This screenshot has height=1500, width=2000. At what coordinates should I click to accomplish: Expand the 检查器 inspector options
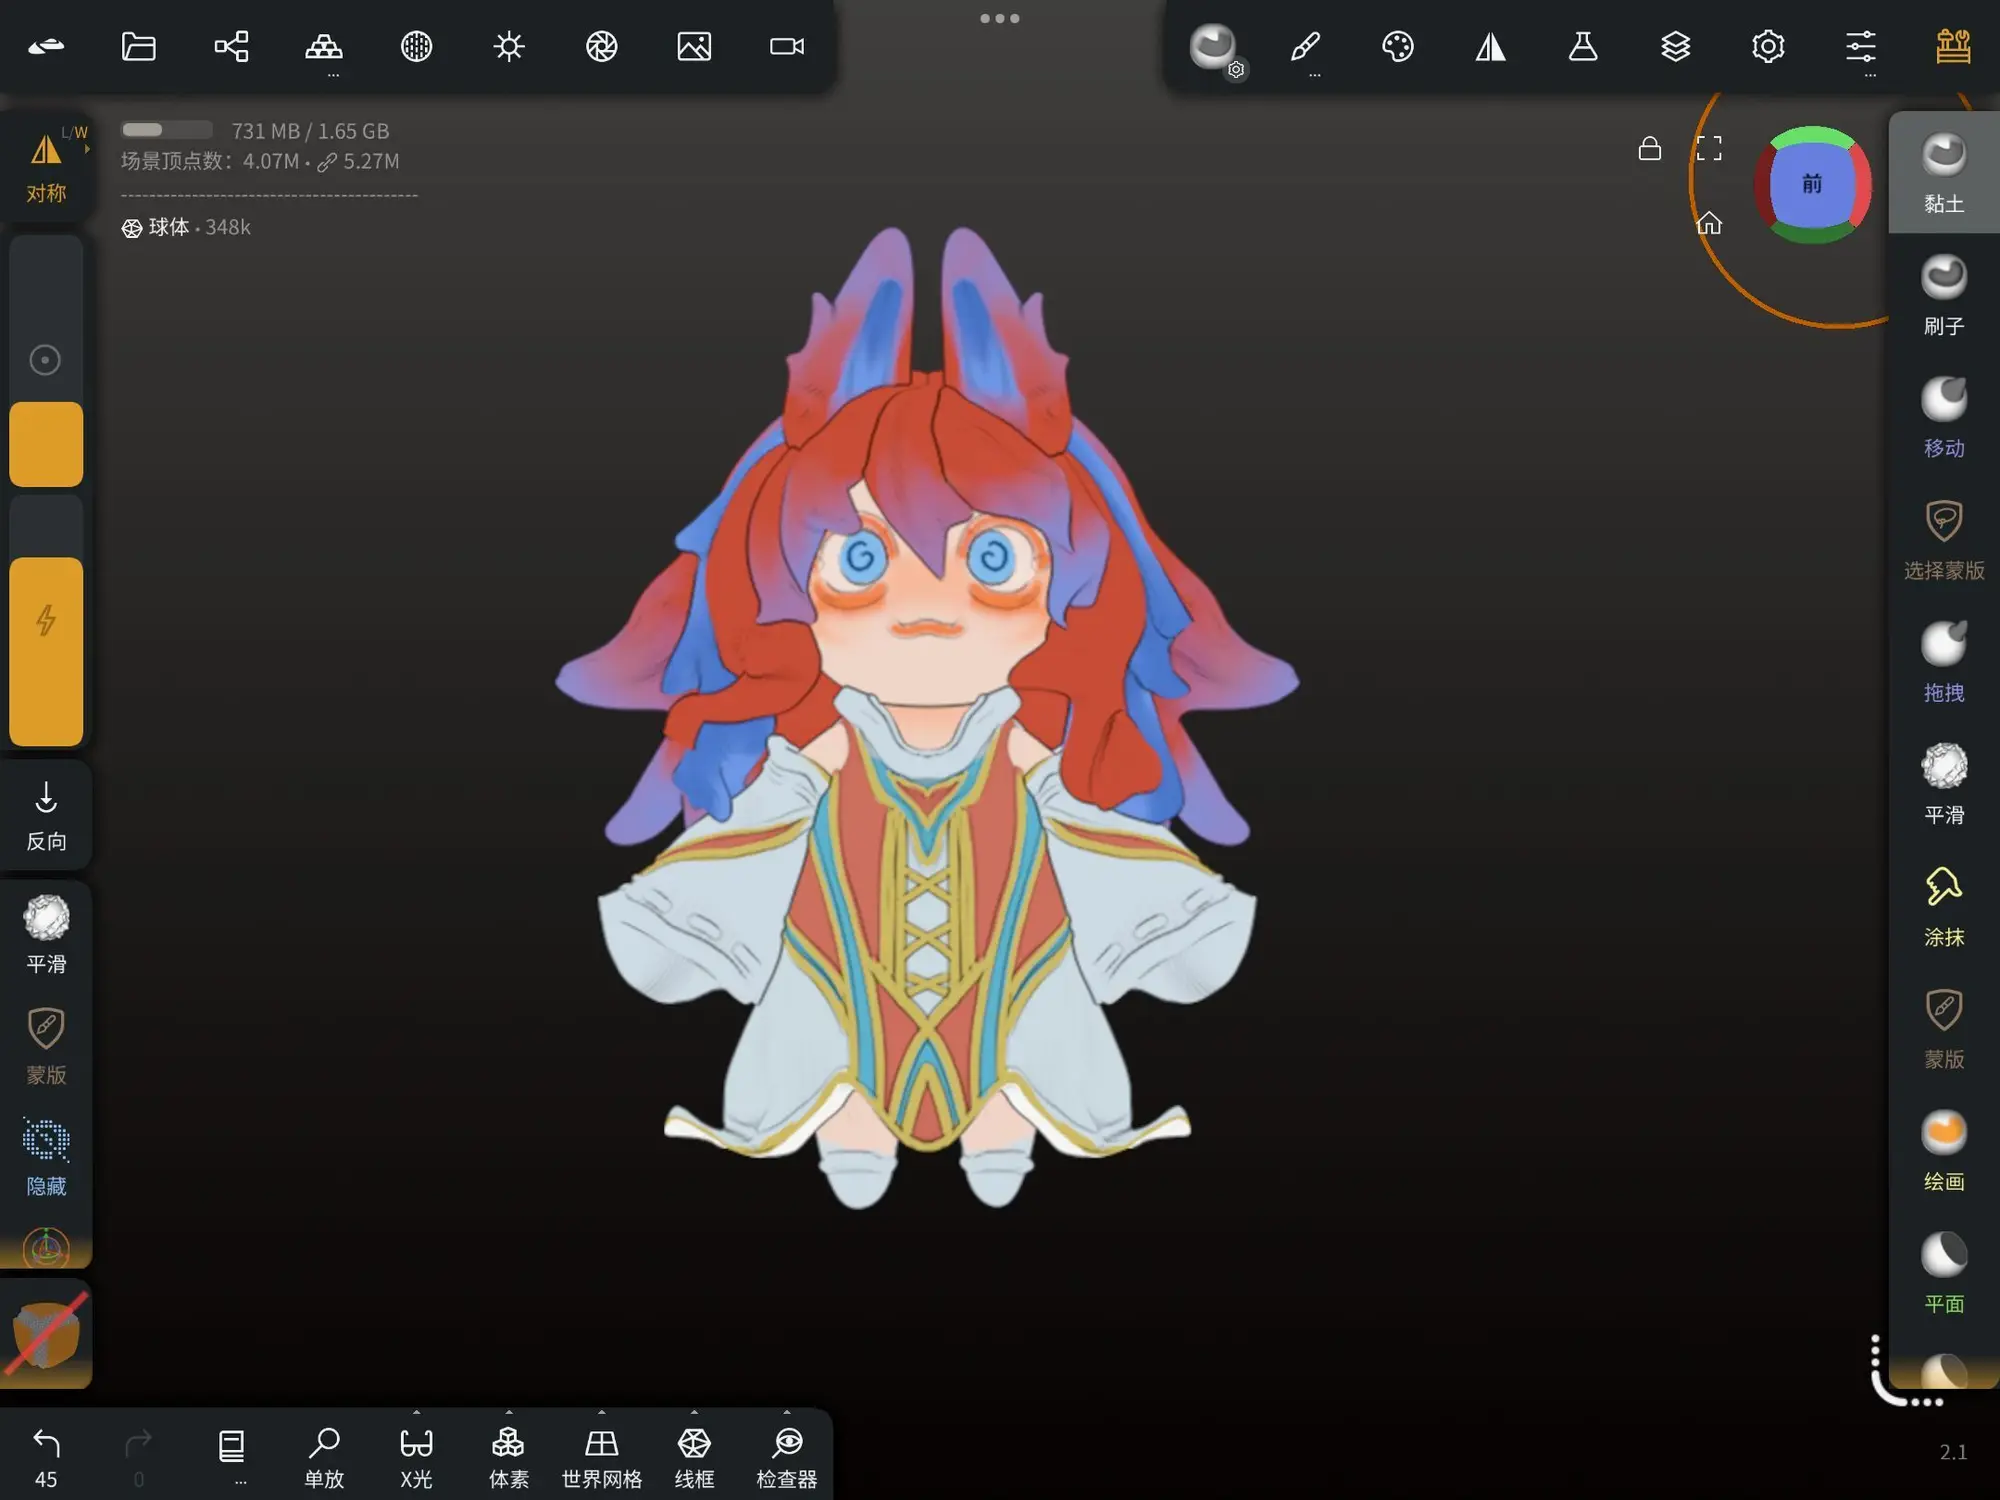click(x=786, y=1413)
